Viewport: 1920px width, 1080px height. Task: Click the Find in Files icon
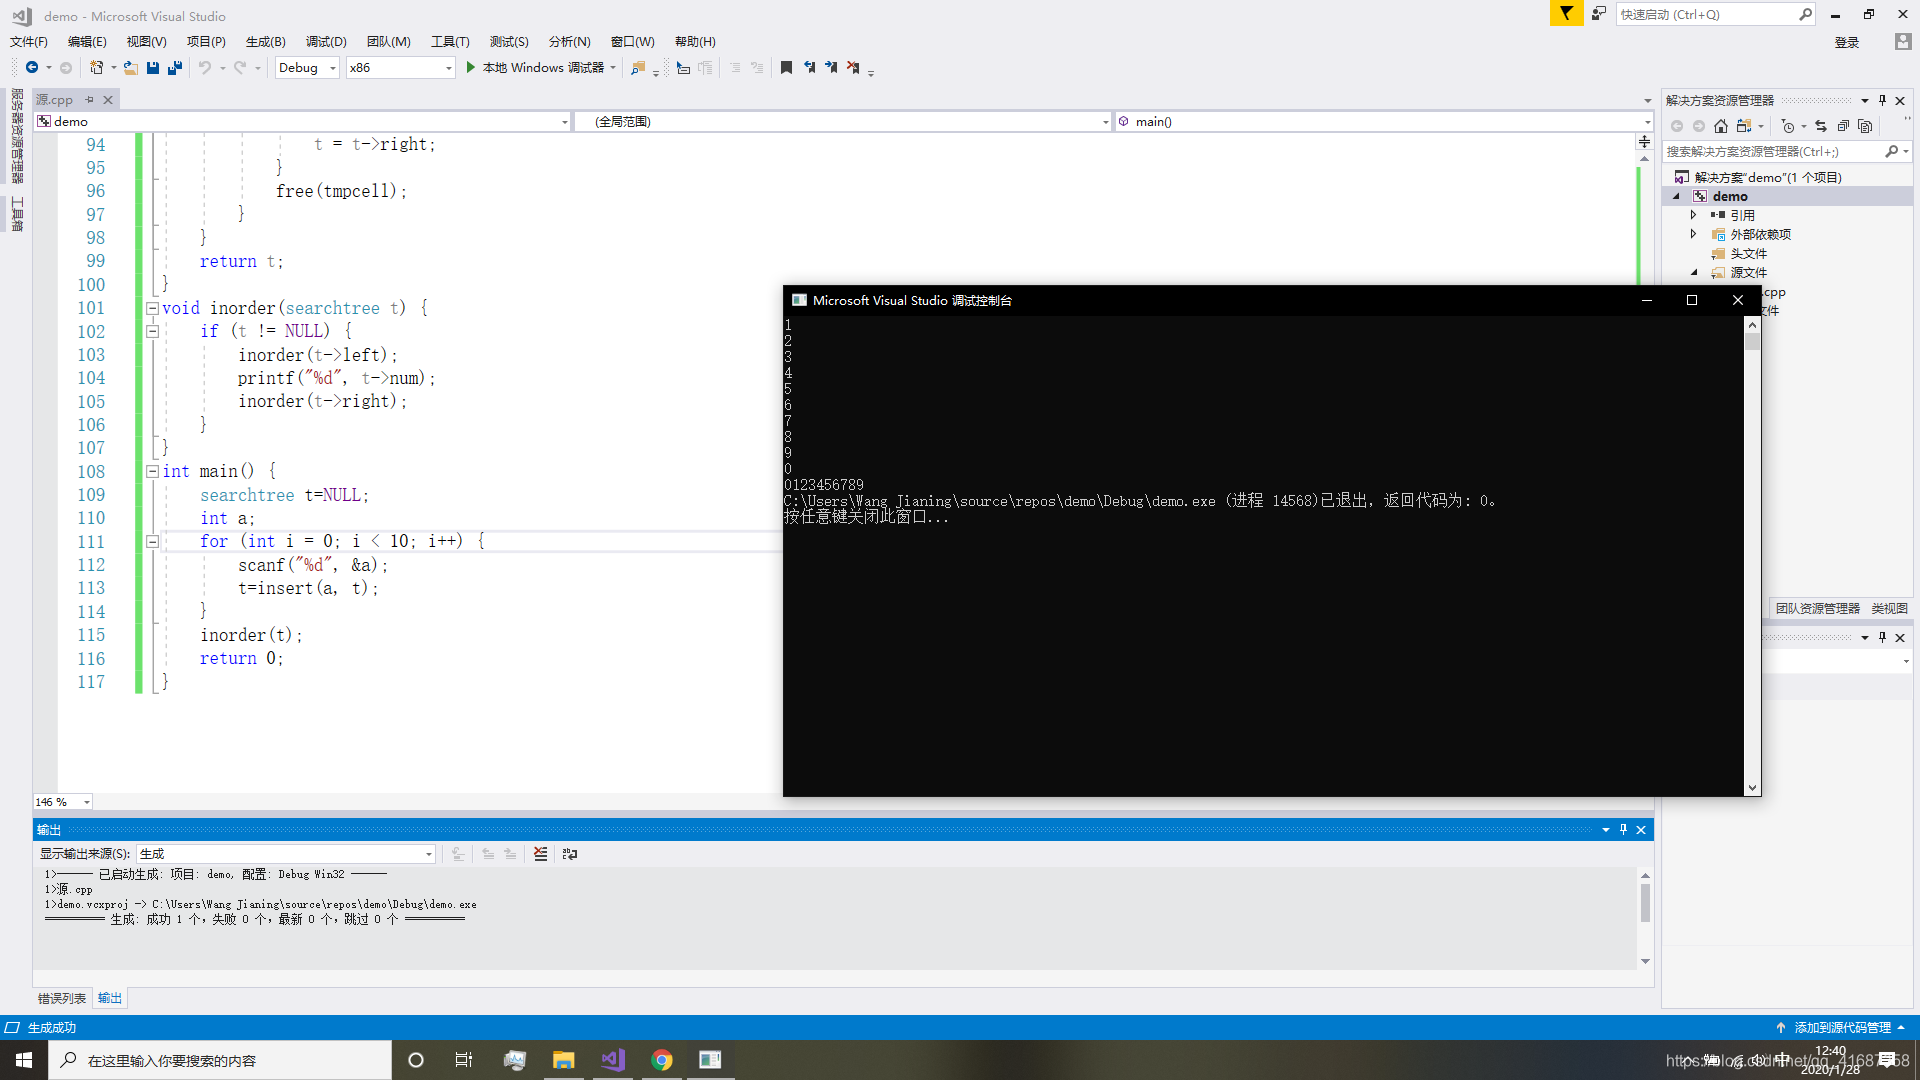tap(637, 67)
